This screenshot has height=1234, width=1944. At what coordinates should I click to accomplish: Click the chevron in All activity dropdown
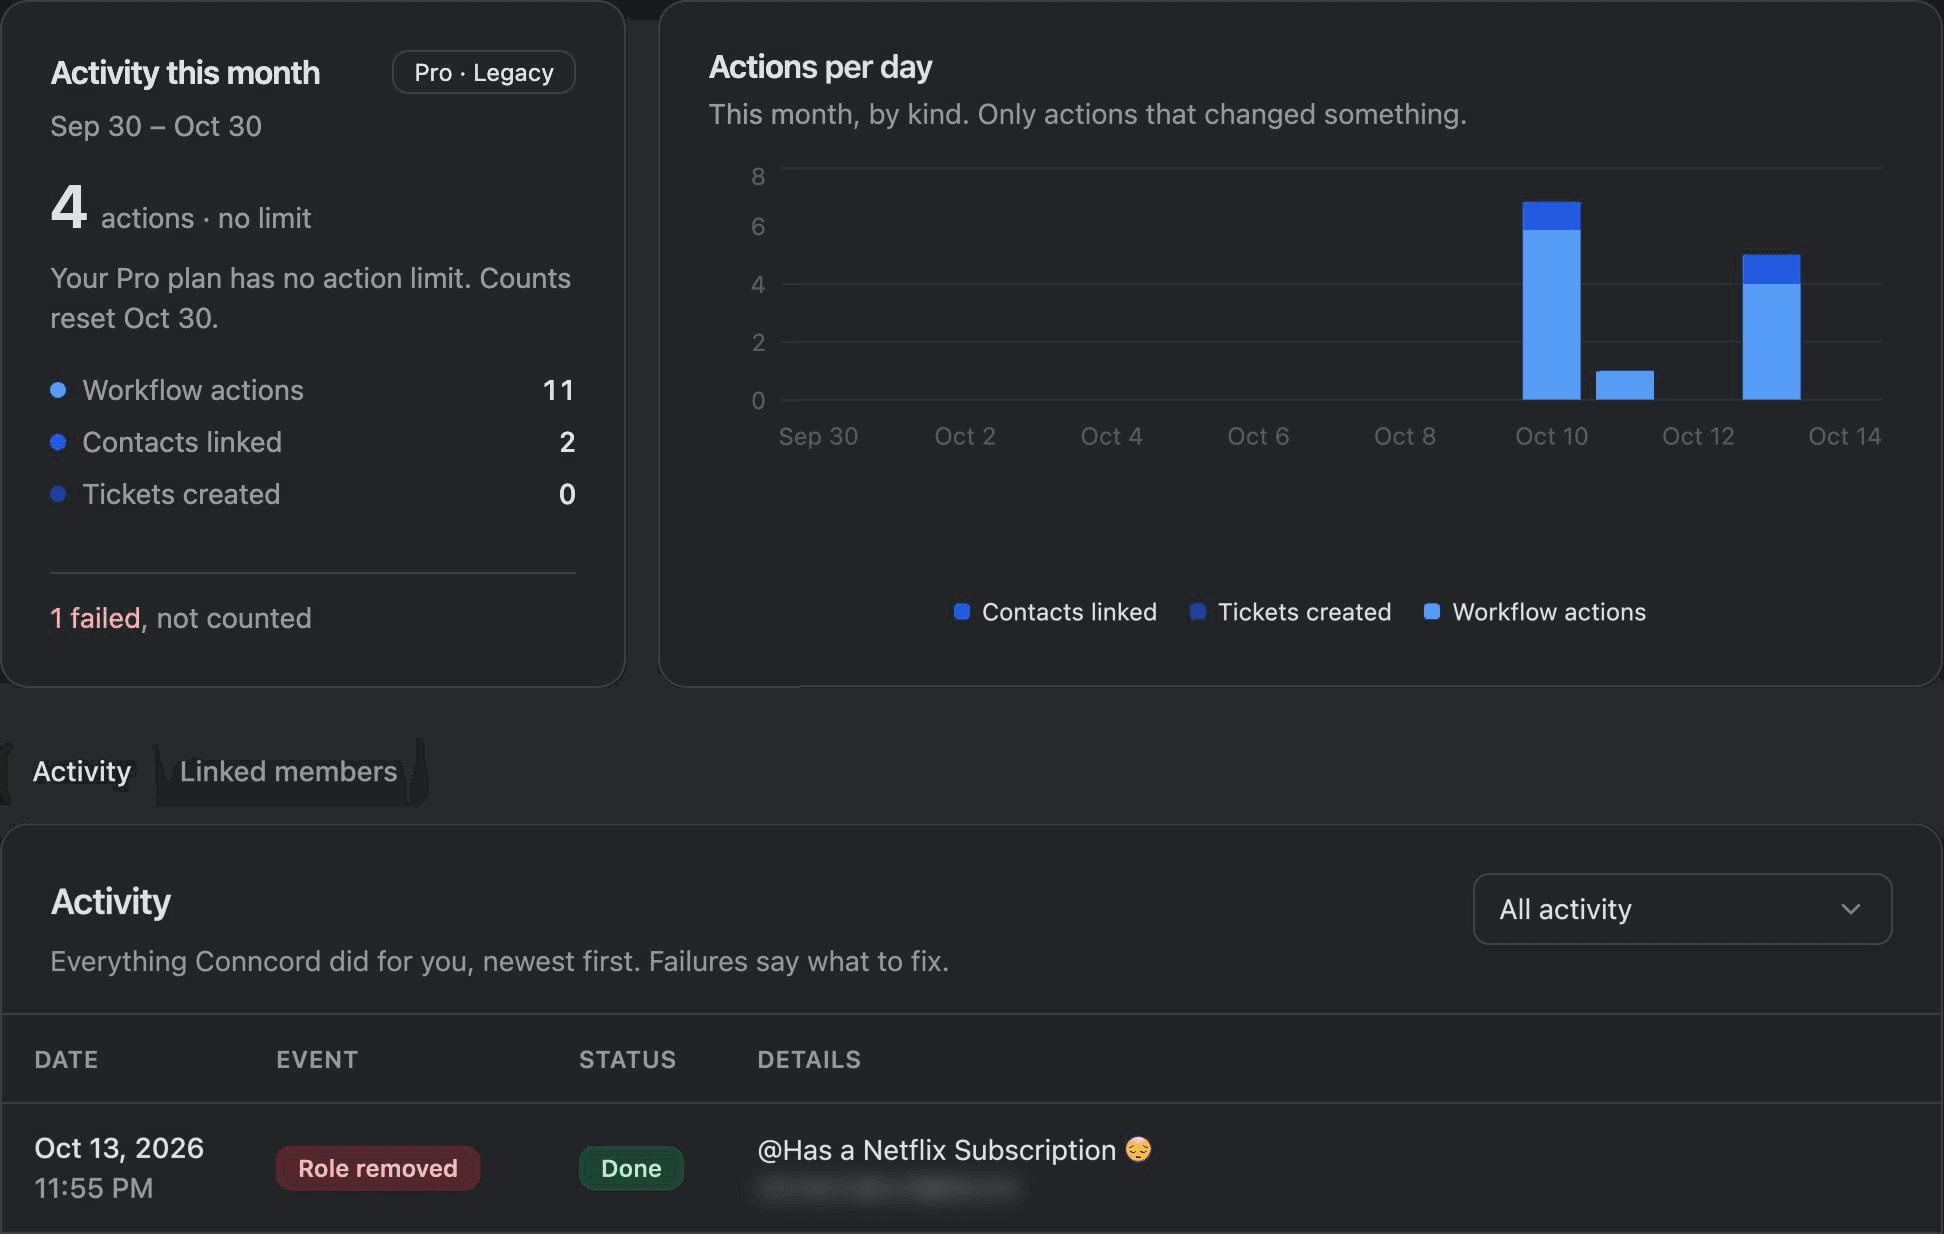[x=1851, y=909]
